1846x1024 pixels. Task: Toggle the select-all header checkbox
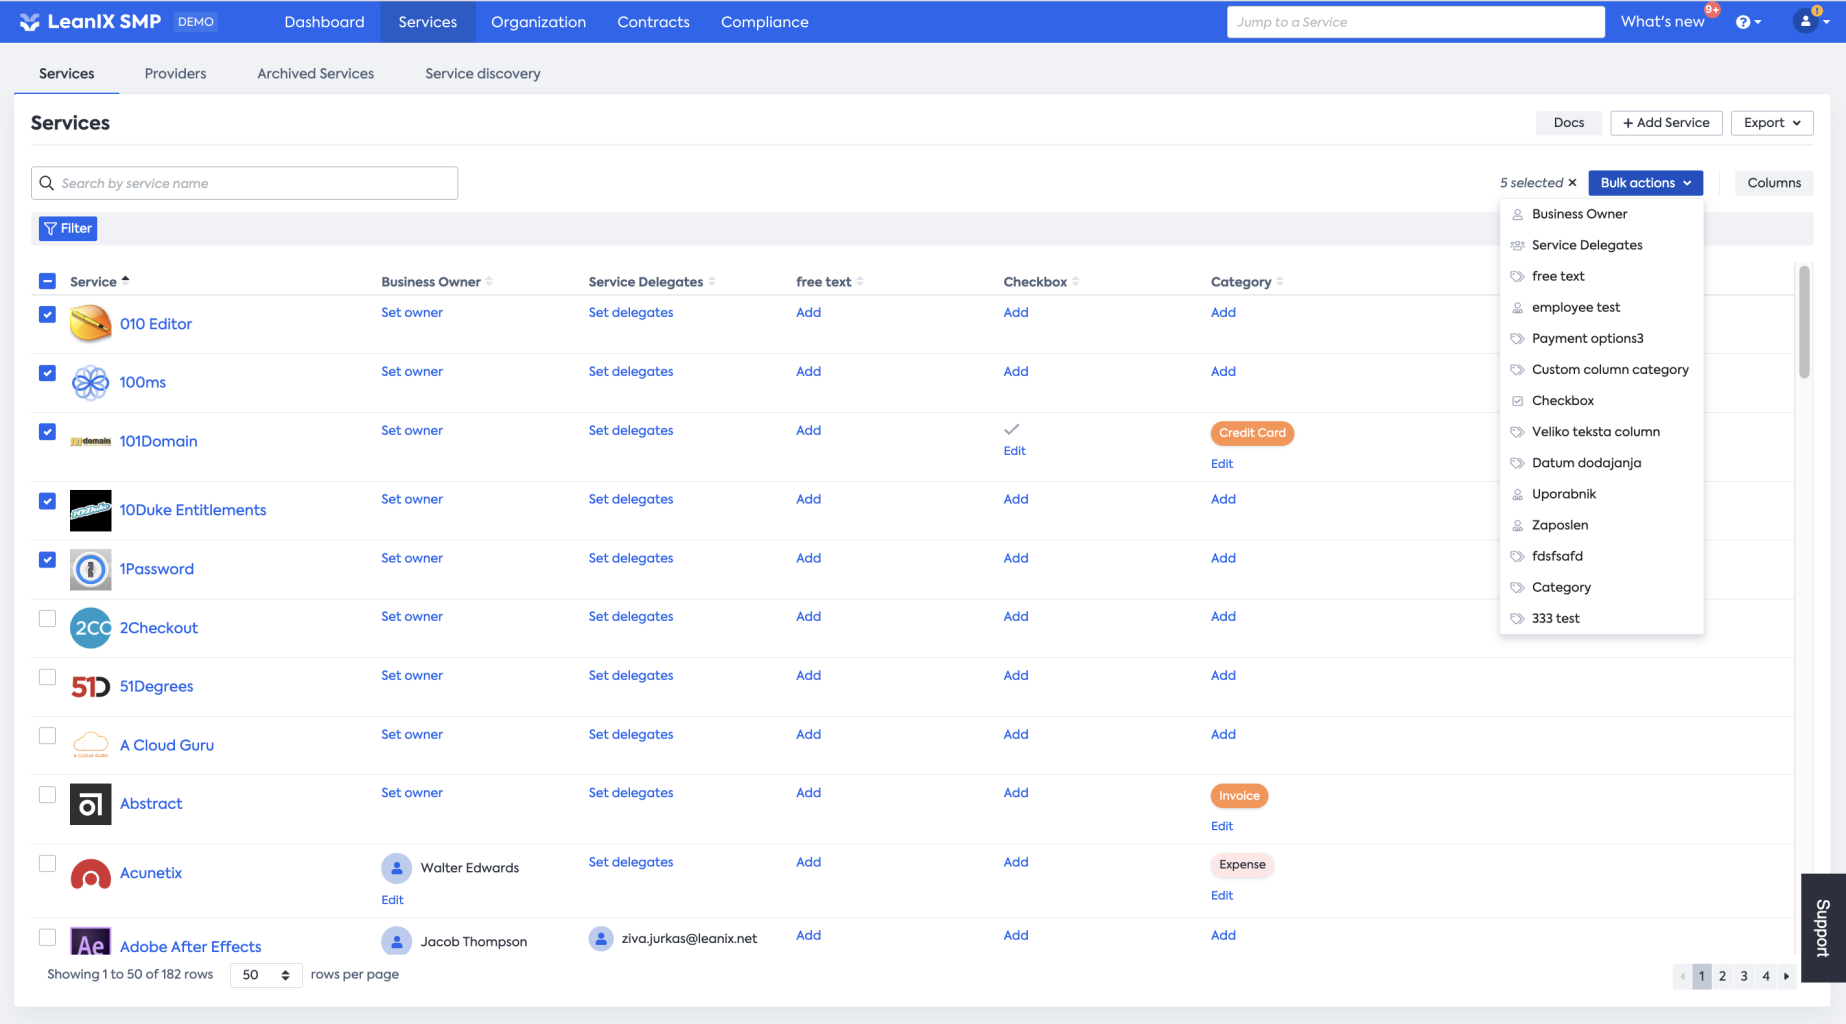[47, 281]
